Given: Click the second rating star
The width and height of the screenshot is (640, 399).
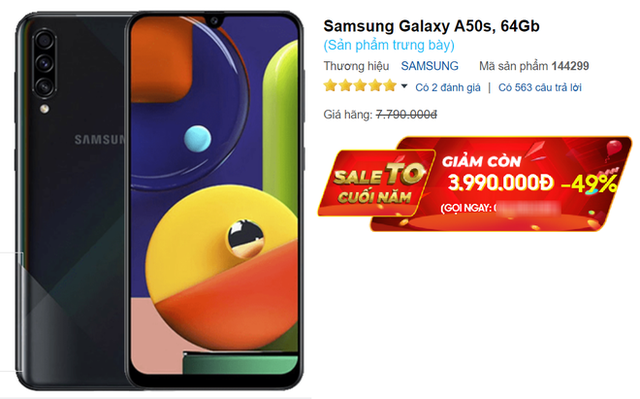Looking at the screenshot, I should tap(345, 86).
